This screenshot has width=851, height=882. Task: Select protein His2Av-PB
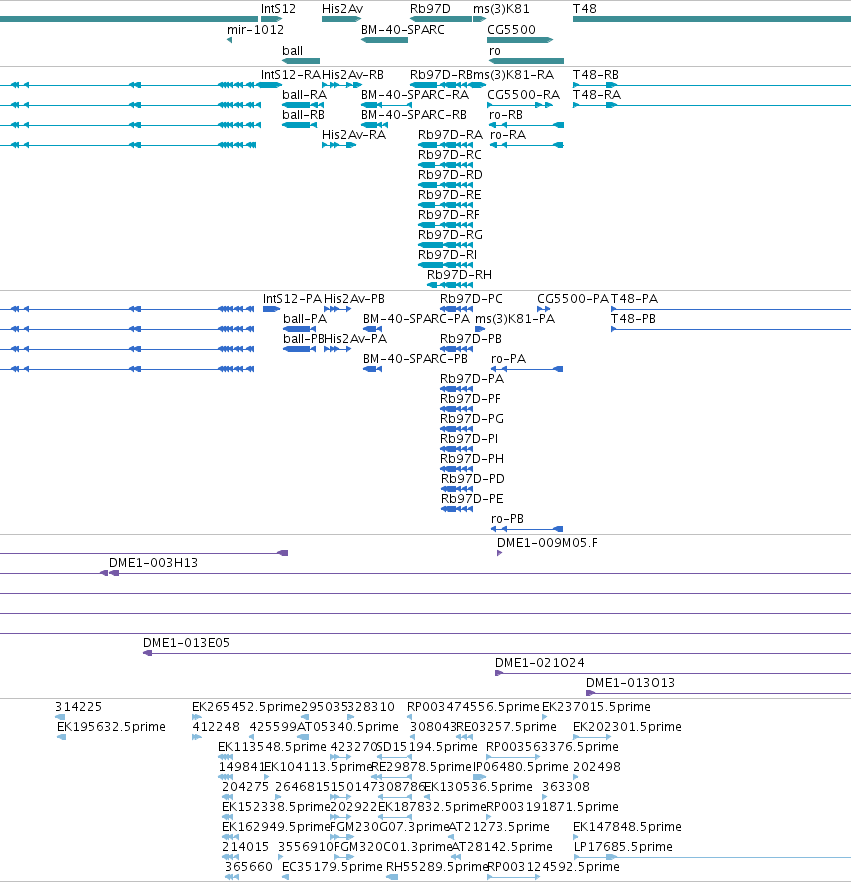point(354,299)
